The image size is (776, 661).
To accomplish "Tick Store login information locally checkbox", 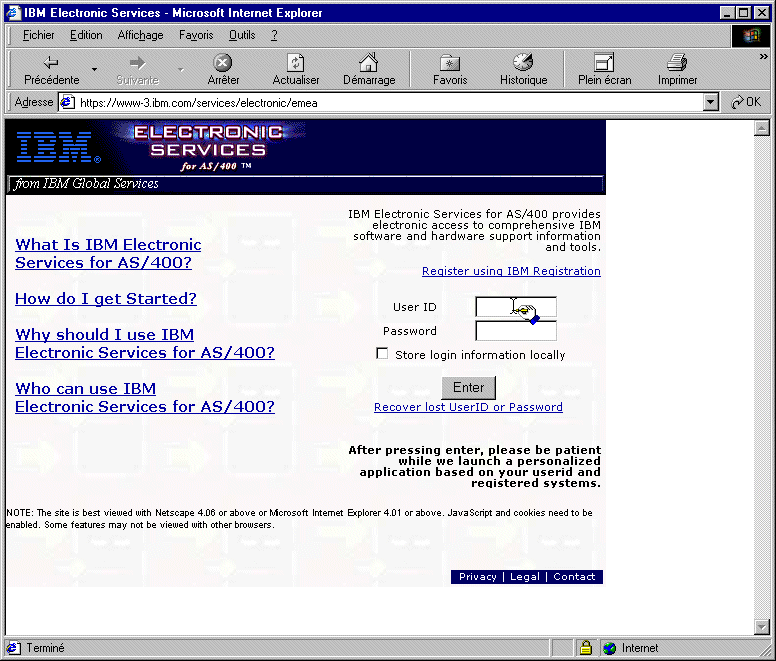I will [x=382, y=353].
